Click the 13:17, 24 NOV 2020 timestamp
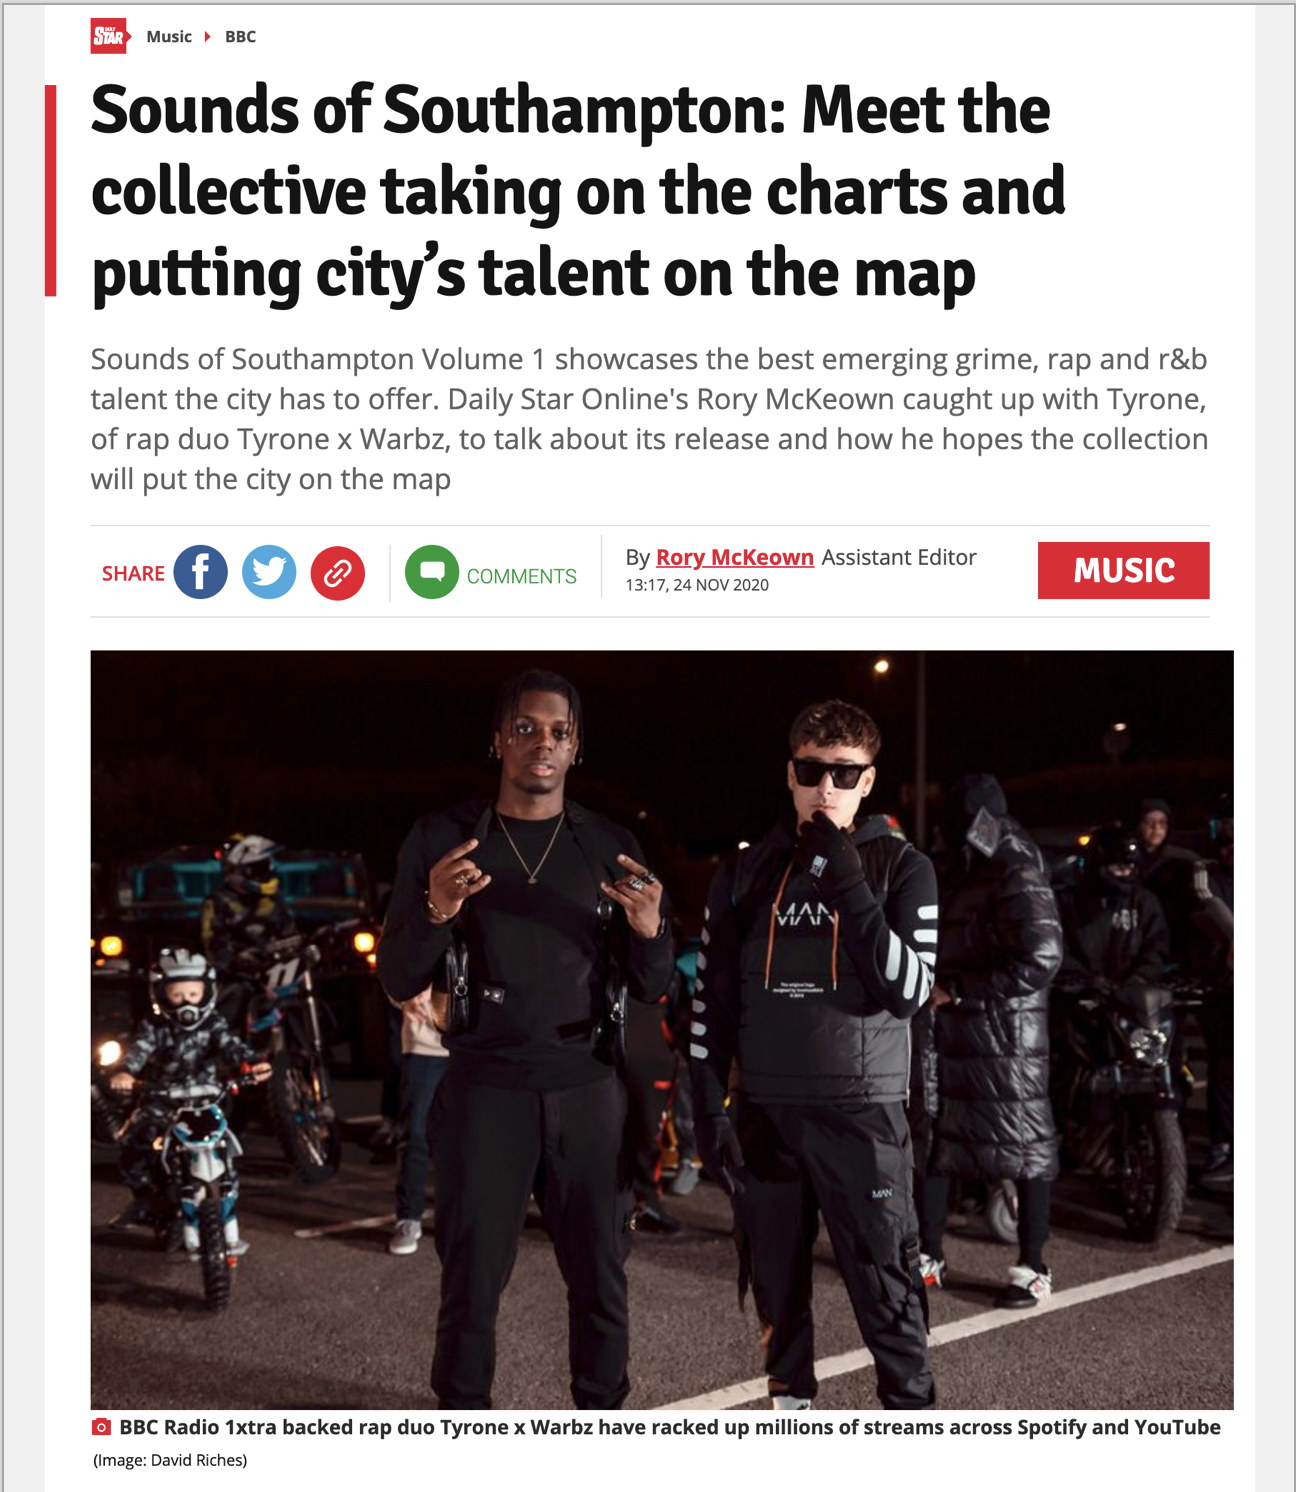The width and height of the screenshot is (1296, 1492). pos(697,585)
